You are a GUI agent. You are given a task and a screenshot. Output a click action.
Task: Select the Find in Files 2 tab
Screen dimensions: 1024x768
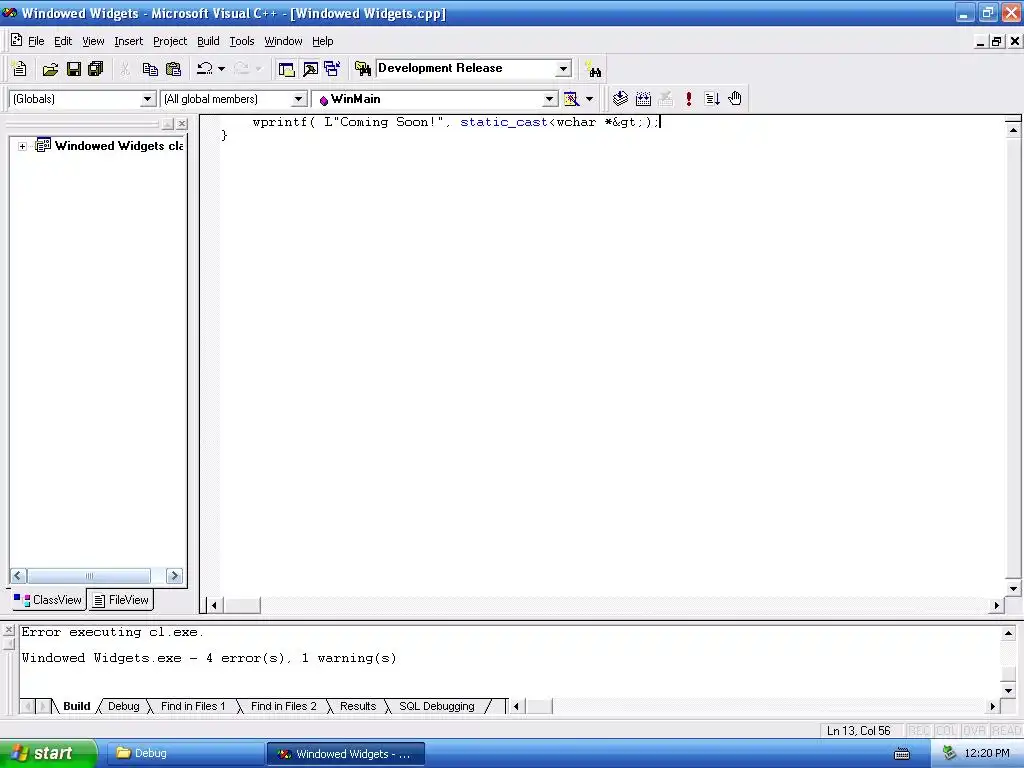pyautogui.click(x=283, y=706)
